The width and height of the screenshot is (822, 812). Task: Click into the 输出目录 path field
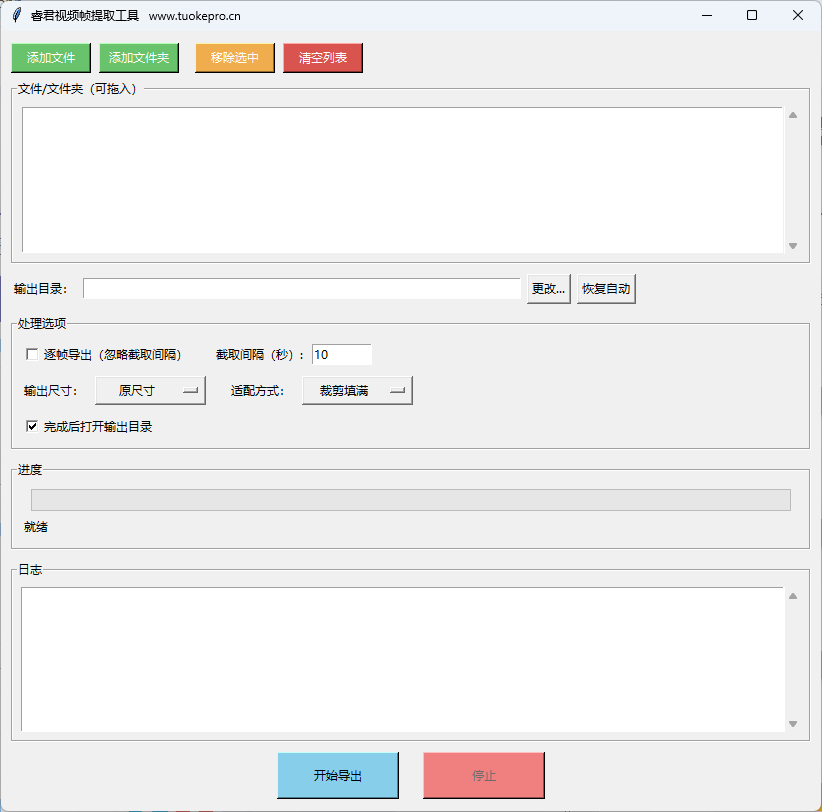[301, 289]
